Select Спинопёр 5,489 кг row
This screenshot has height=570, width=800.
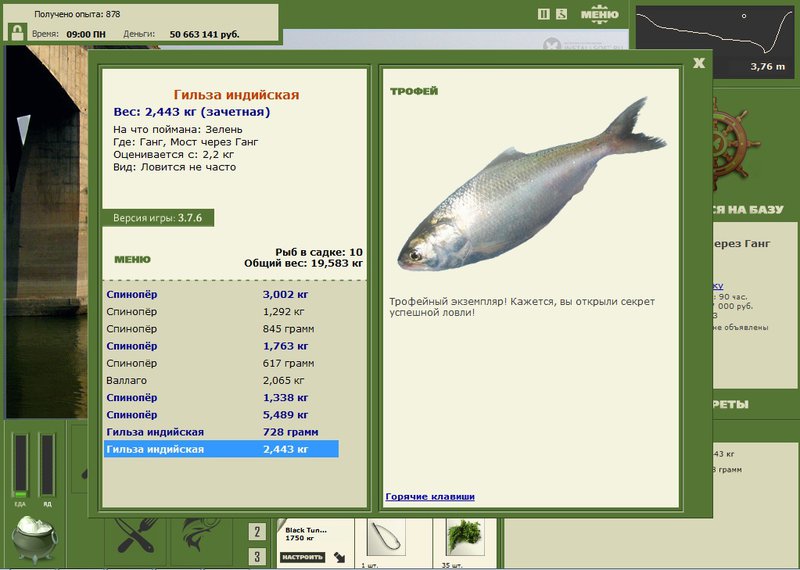pos(221,415)
